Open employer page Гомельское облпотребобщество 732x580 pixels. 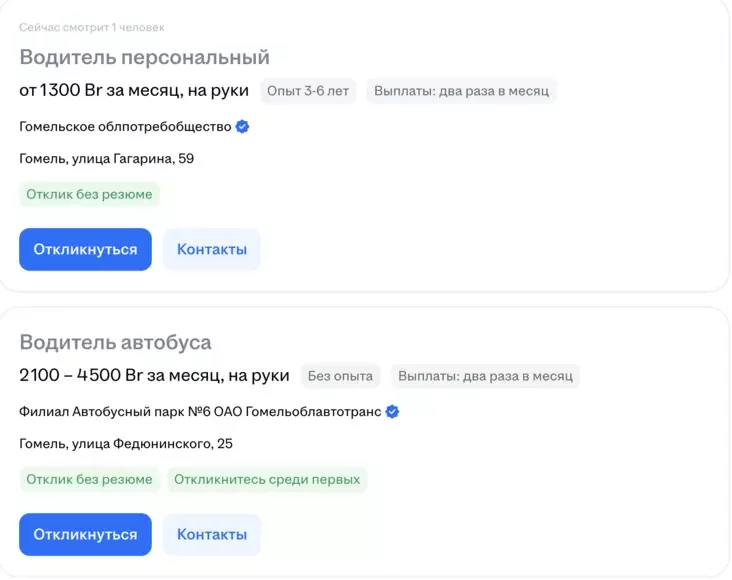125,127
